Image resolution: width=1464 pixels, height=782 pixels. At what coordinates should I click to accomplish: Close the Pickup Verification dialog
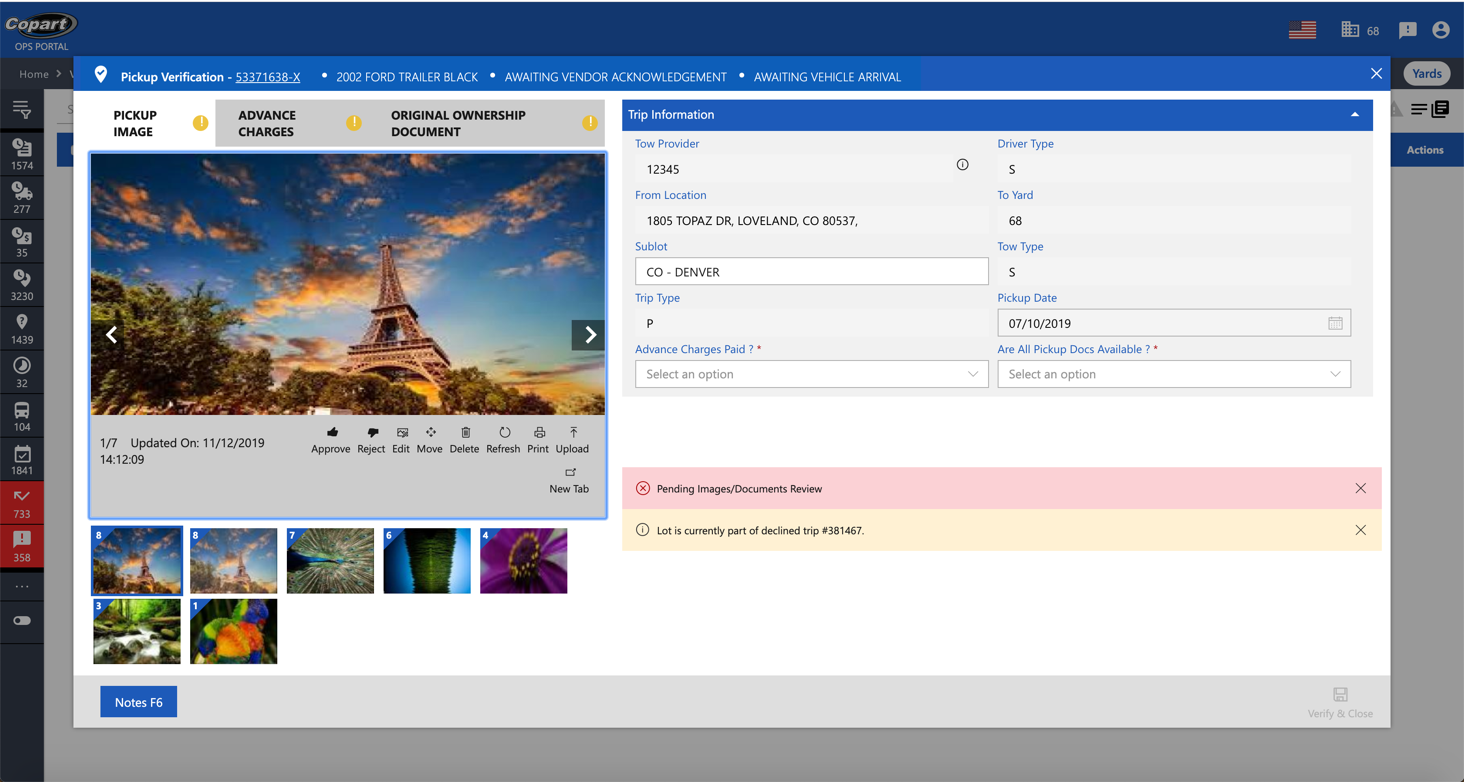(1376, 74)
